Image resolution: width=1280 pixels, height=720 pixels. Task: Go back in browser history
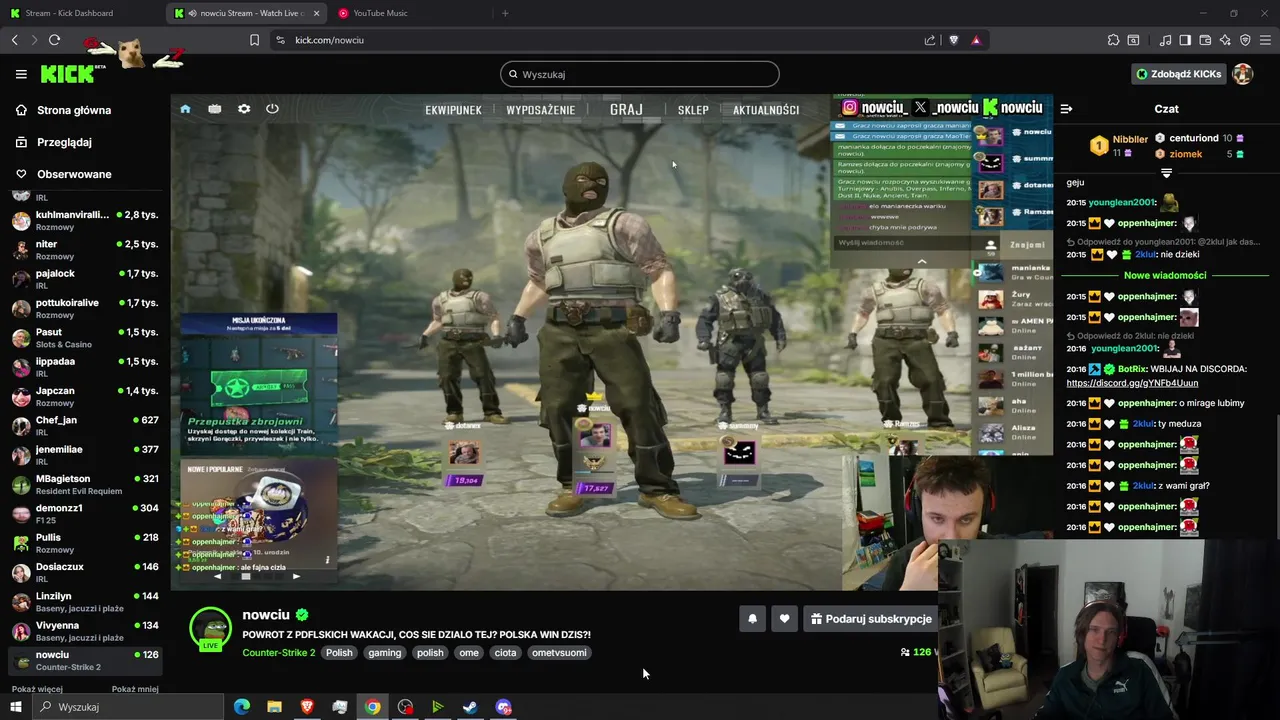point(14,40)
